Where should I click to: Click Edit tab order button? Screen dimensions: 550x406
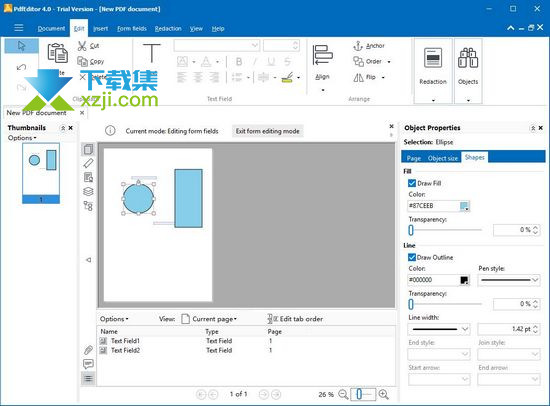295,319
